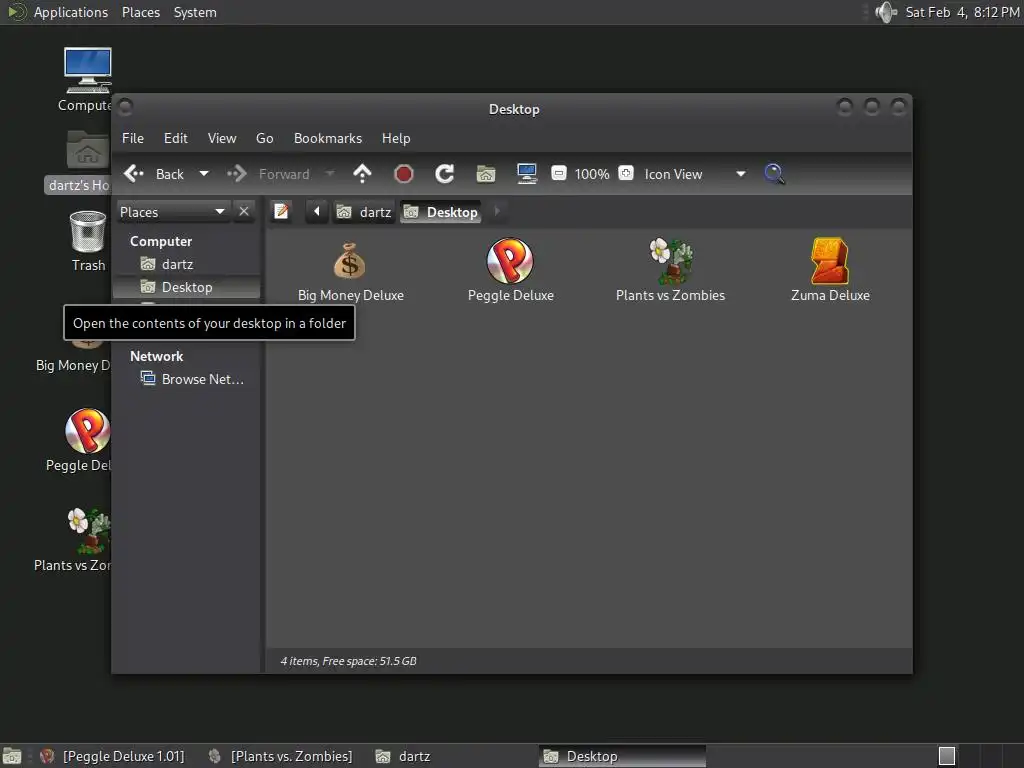Open the Go menu

click(x=264, y=138)
